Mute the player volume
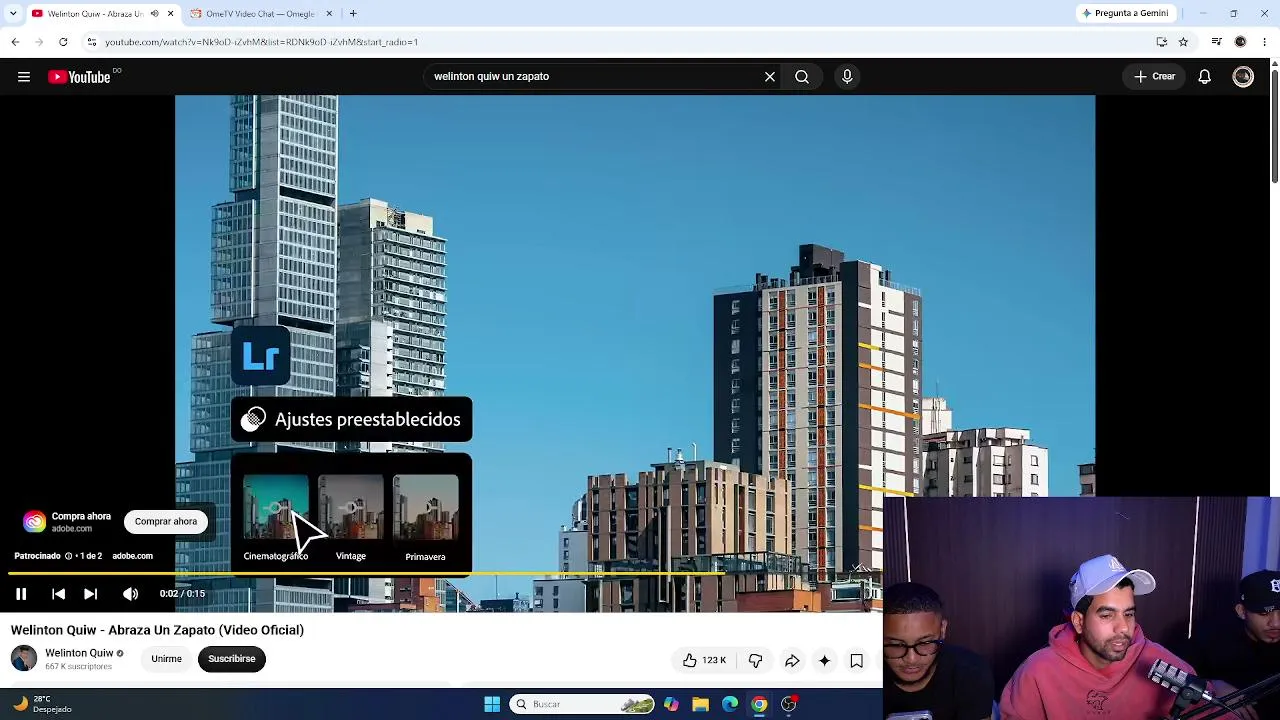The height and width of the screenshot is (720, 1280). click(x=130, y=594)
